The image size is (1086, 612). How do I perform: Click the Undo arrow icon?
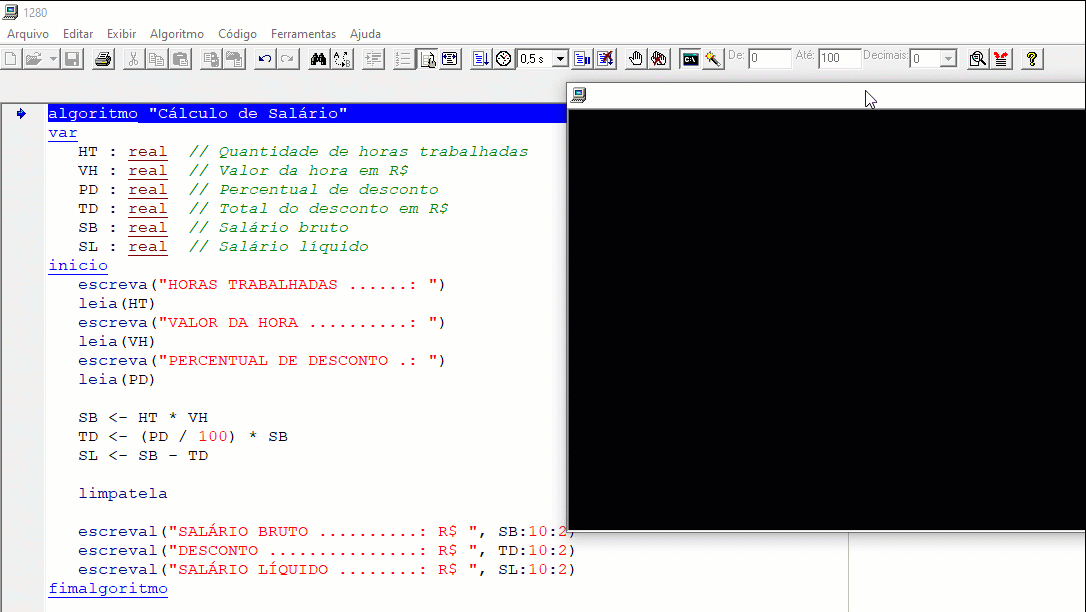point(265,59)
